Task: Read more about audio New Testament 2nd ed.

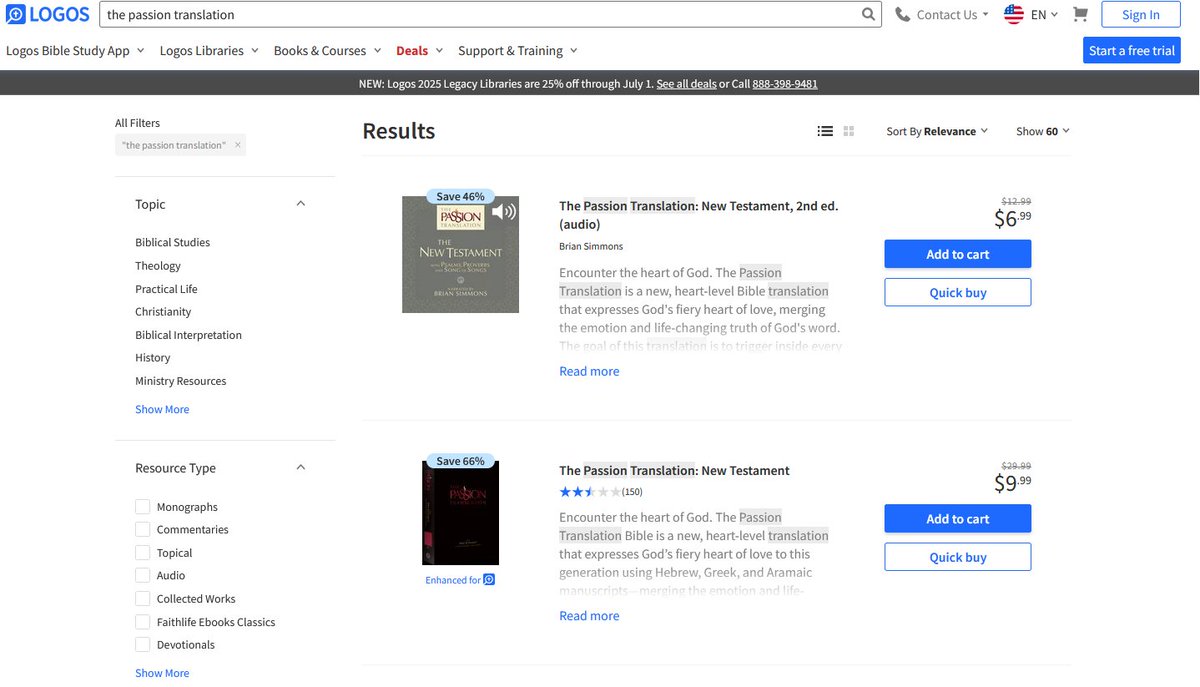Action: pos(589,371)
